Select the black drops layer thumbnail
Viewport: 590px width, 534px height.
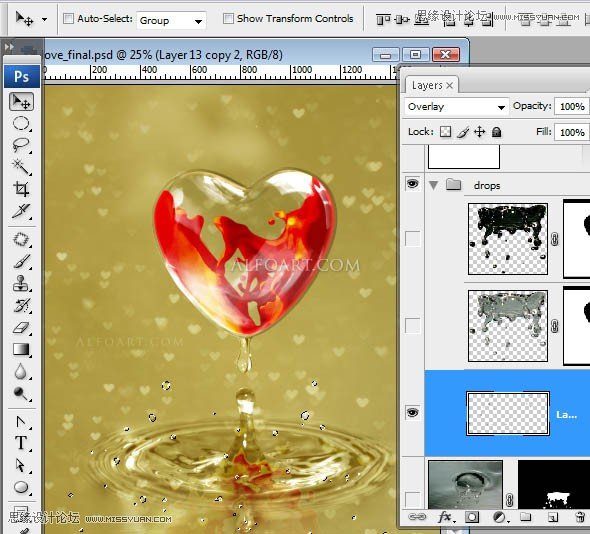[x=508, y=239]
